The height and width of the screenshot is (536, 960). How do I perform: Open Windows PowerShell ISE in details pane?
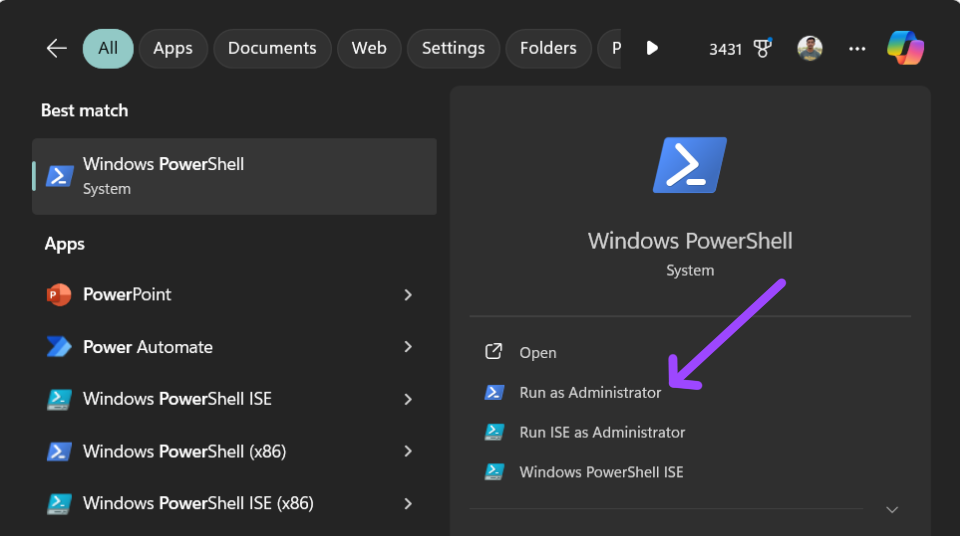[601, 472]
